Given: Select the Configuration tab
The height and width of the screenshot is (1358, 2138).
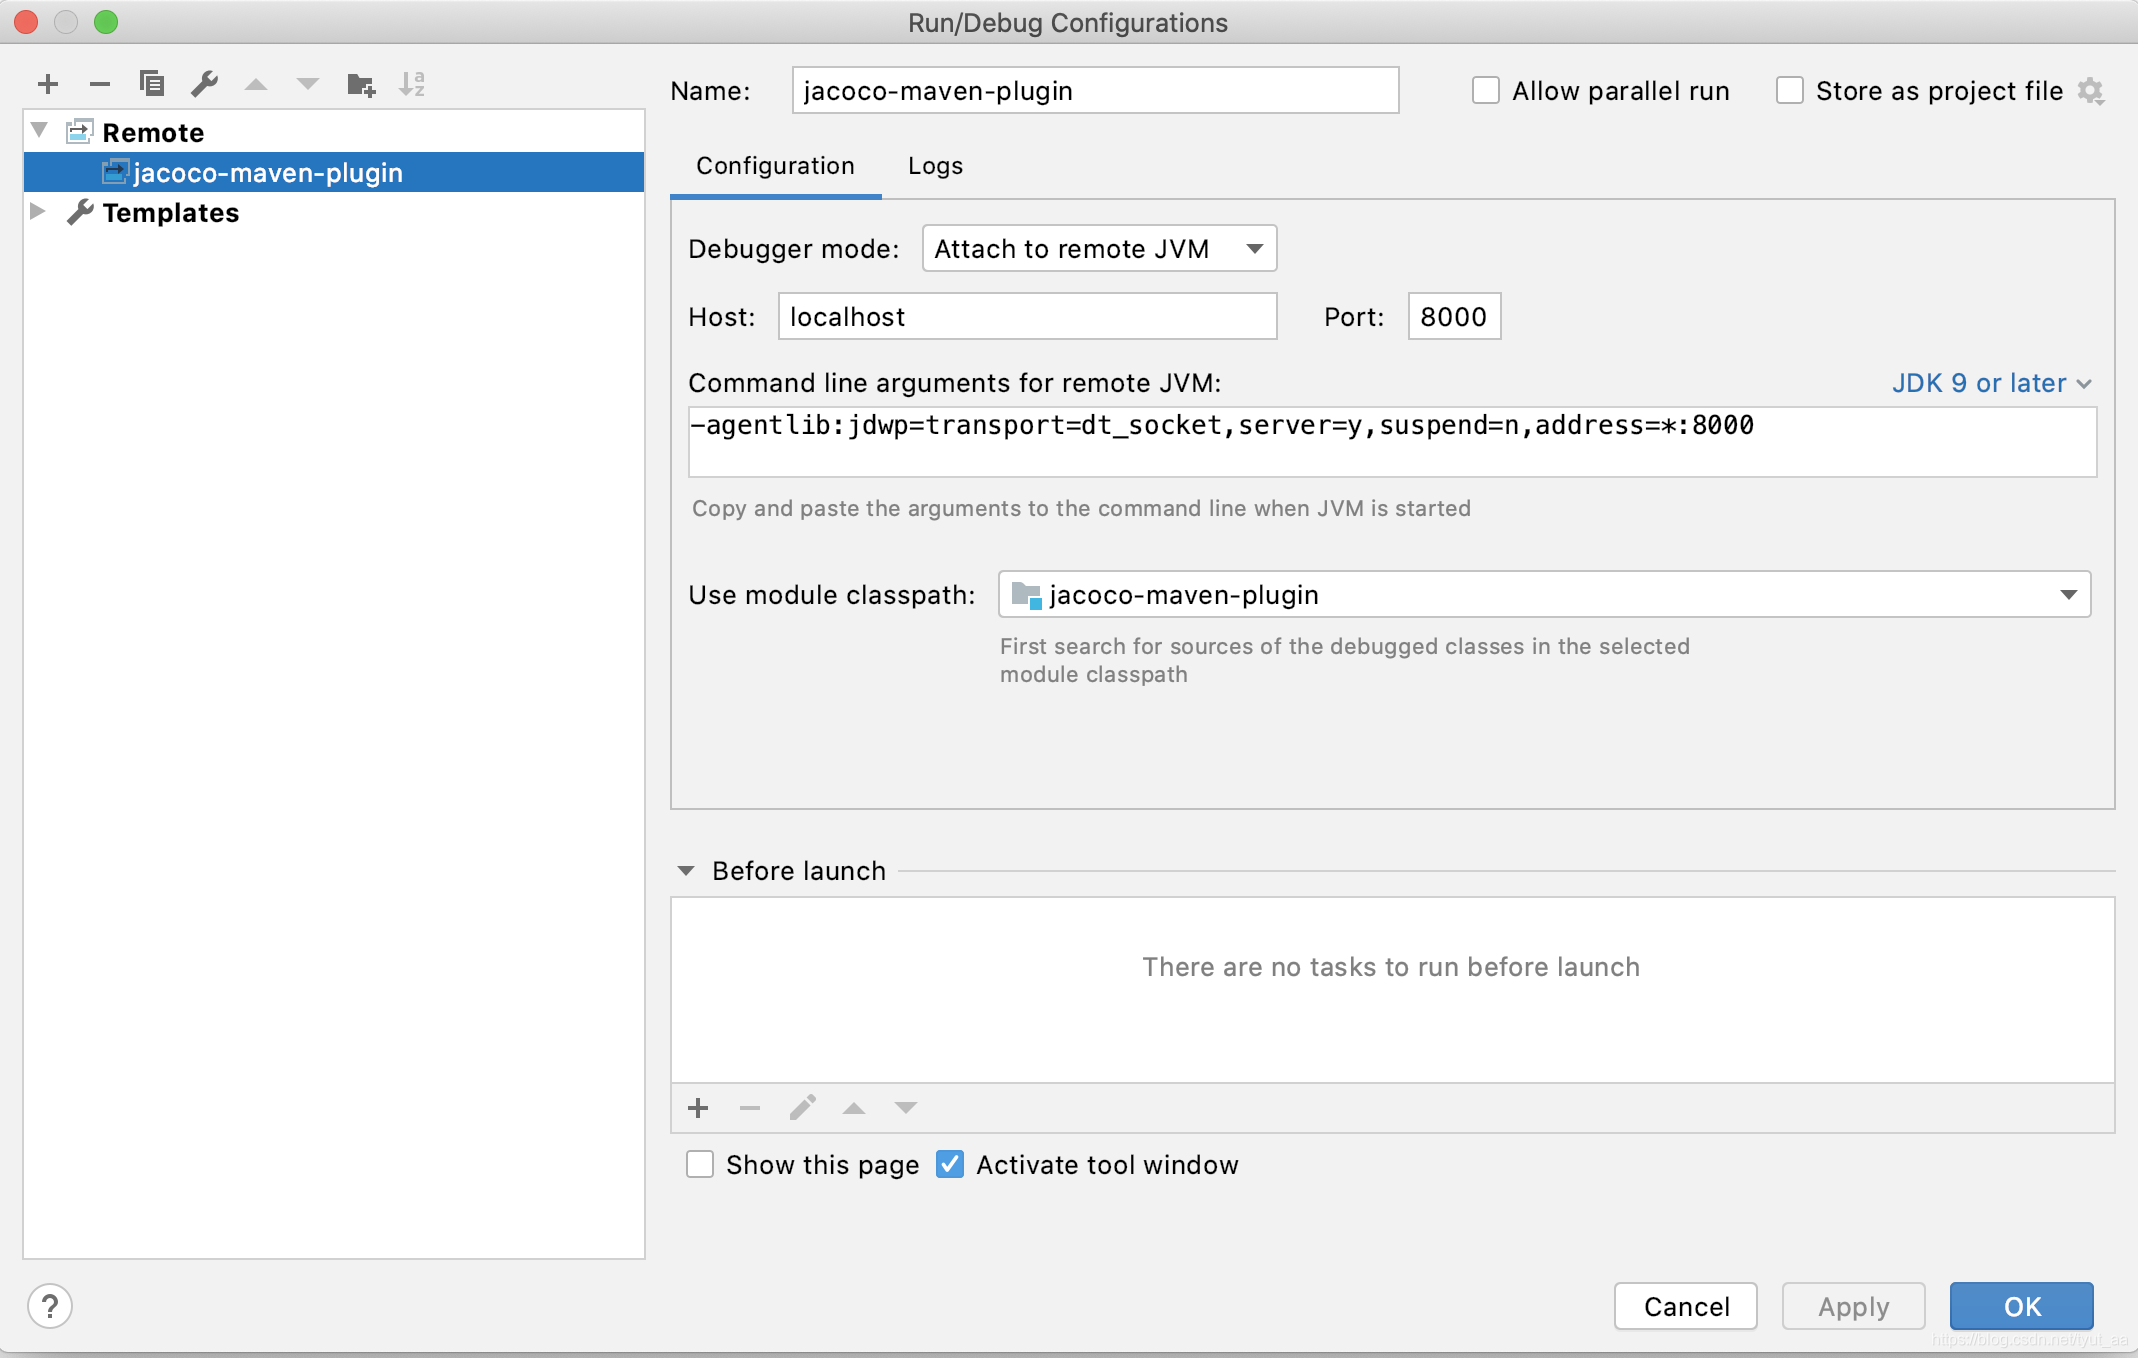Looking at the screenshot, I should click(x=775, y=166).
